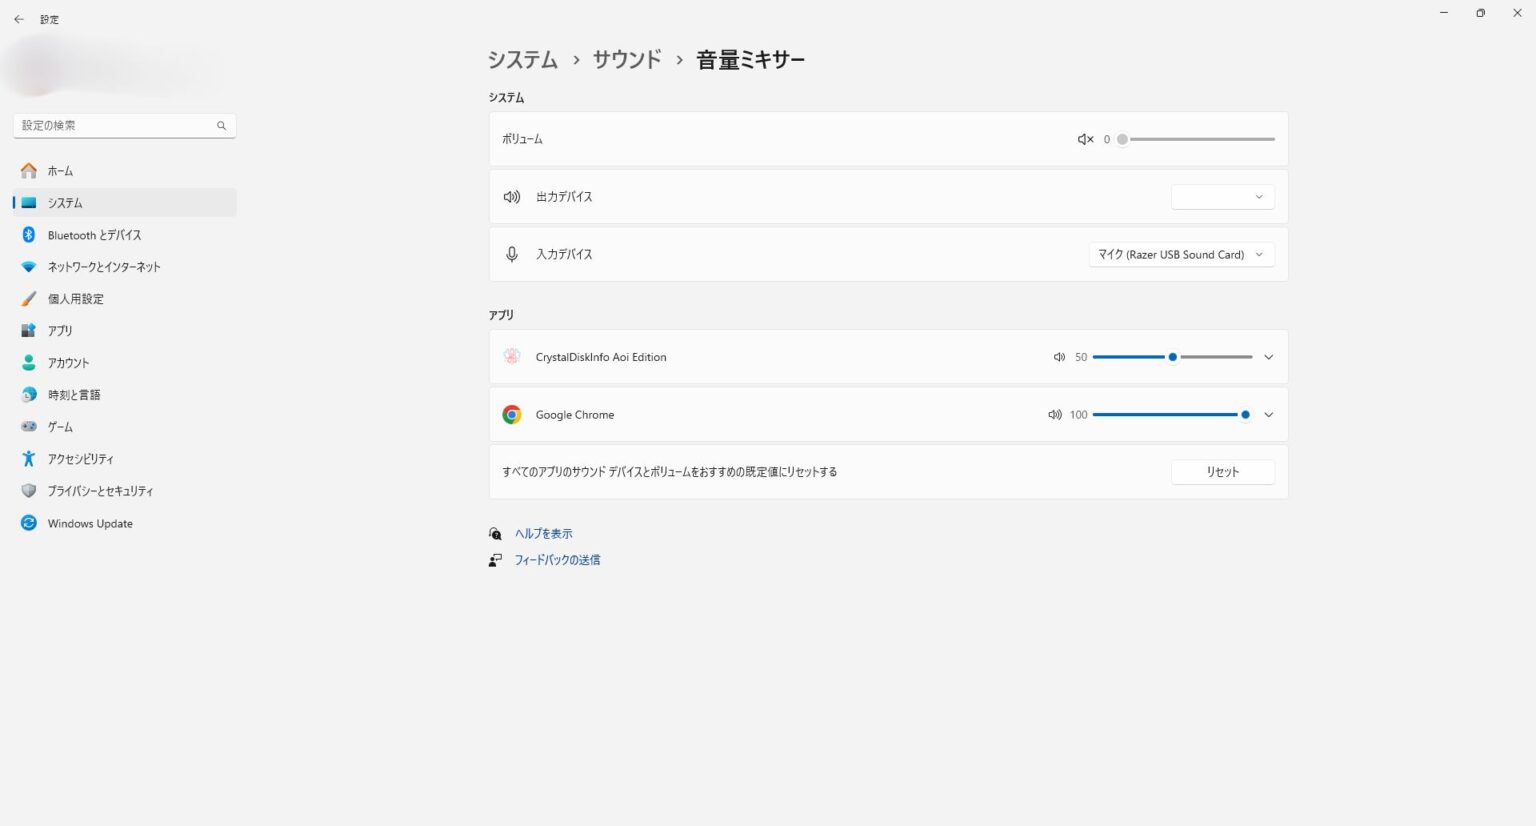The width and height of the screenshot is (1536, 826).
Task: Mute CrystalDiskInfo Aoi Edition speaker icon
Action: pos(1059,357)
